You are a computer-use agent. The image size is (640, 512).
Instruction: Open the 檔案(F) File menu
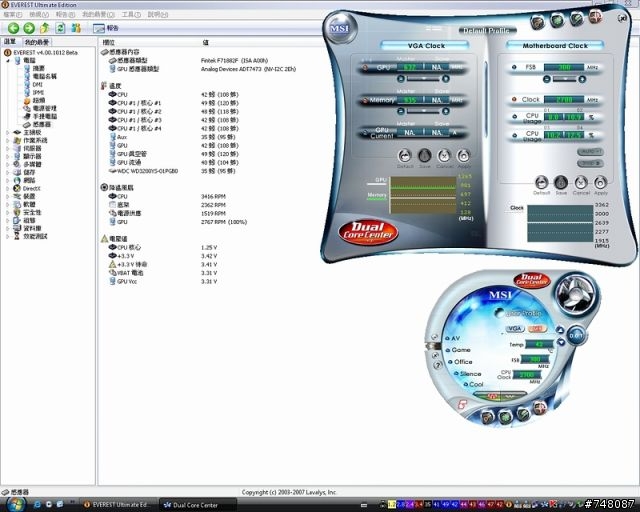pyautogui.click(x=13, y=15)
